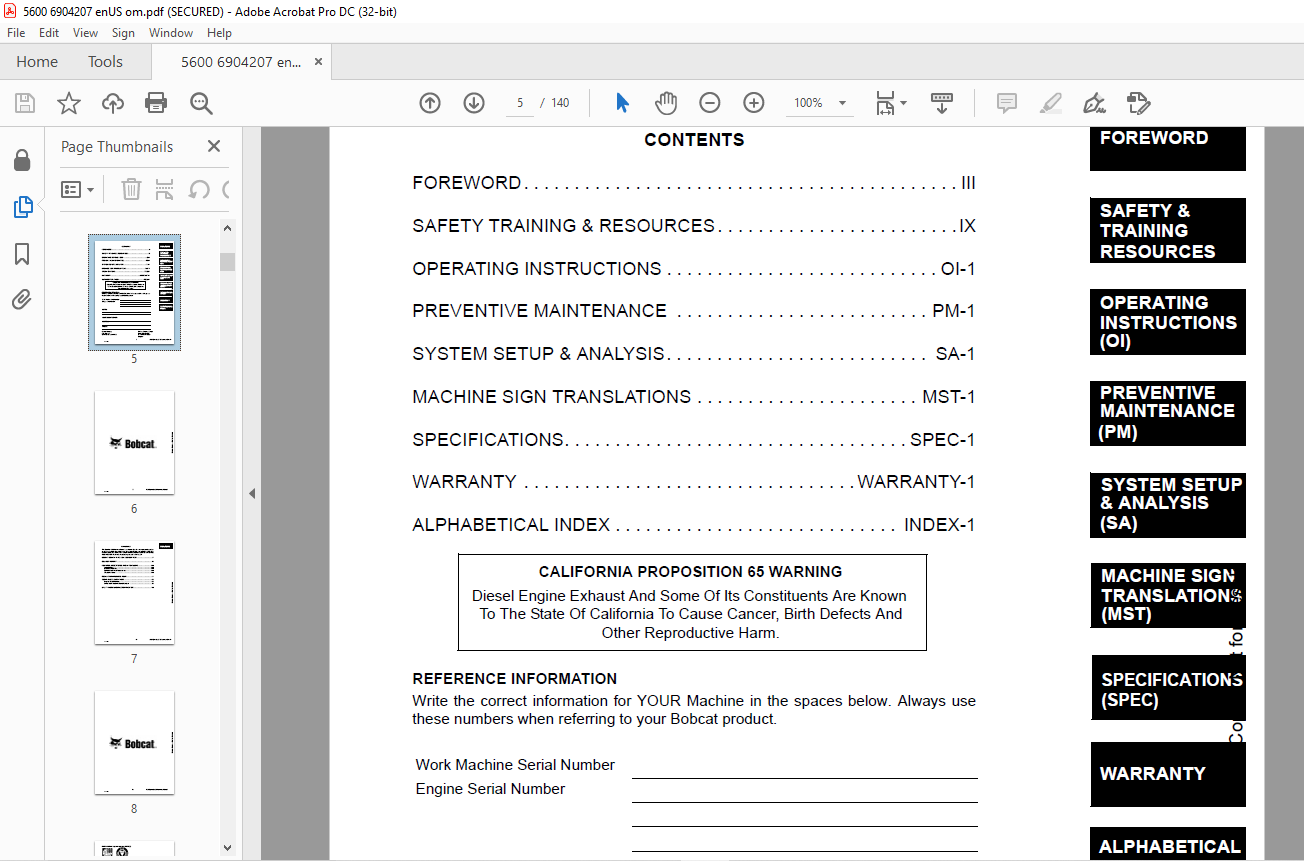Screen dimensions: 1304x861
Task: Go to next page arrow
Action: click(x=474, y=103)
